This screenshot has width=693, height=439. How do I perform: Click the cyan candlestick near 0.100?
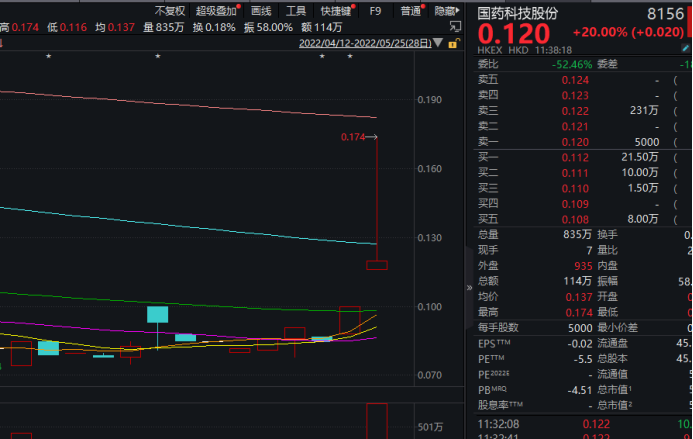pyautogui.click(x=157, y=314)
